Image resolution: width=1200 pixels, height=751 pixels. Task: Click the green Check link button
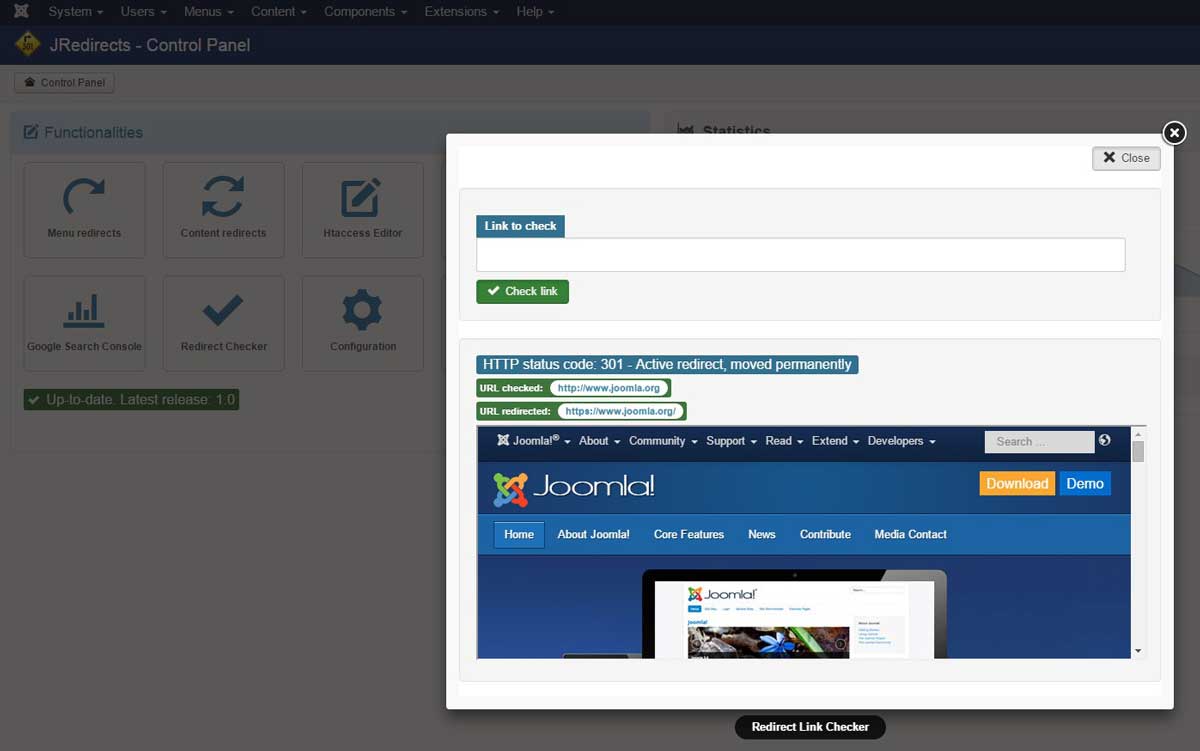click(x=522, y=291)
